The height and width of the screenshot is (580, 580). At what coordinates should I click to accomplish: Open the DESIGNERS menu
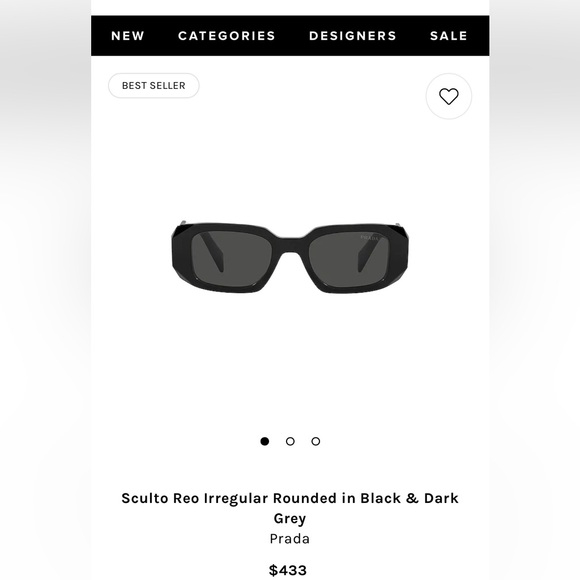353,36
